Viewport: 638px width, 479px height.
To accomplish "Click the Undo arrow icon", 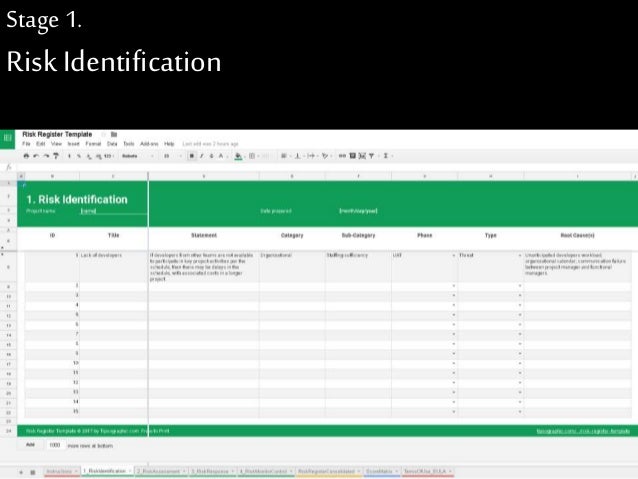I will [x=36, y=156].
